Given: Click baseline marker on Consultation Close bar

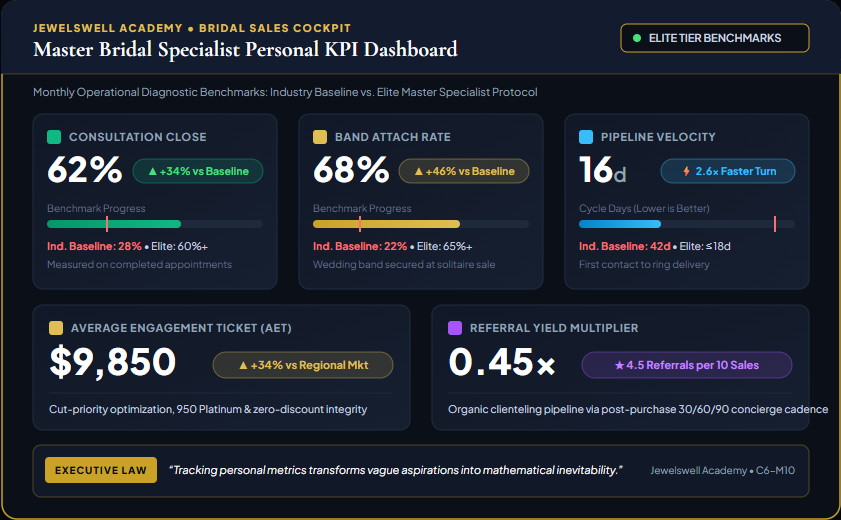Looking at the screenshot, I should tap(107, 224).
